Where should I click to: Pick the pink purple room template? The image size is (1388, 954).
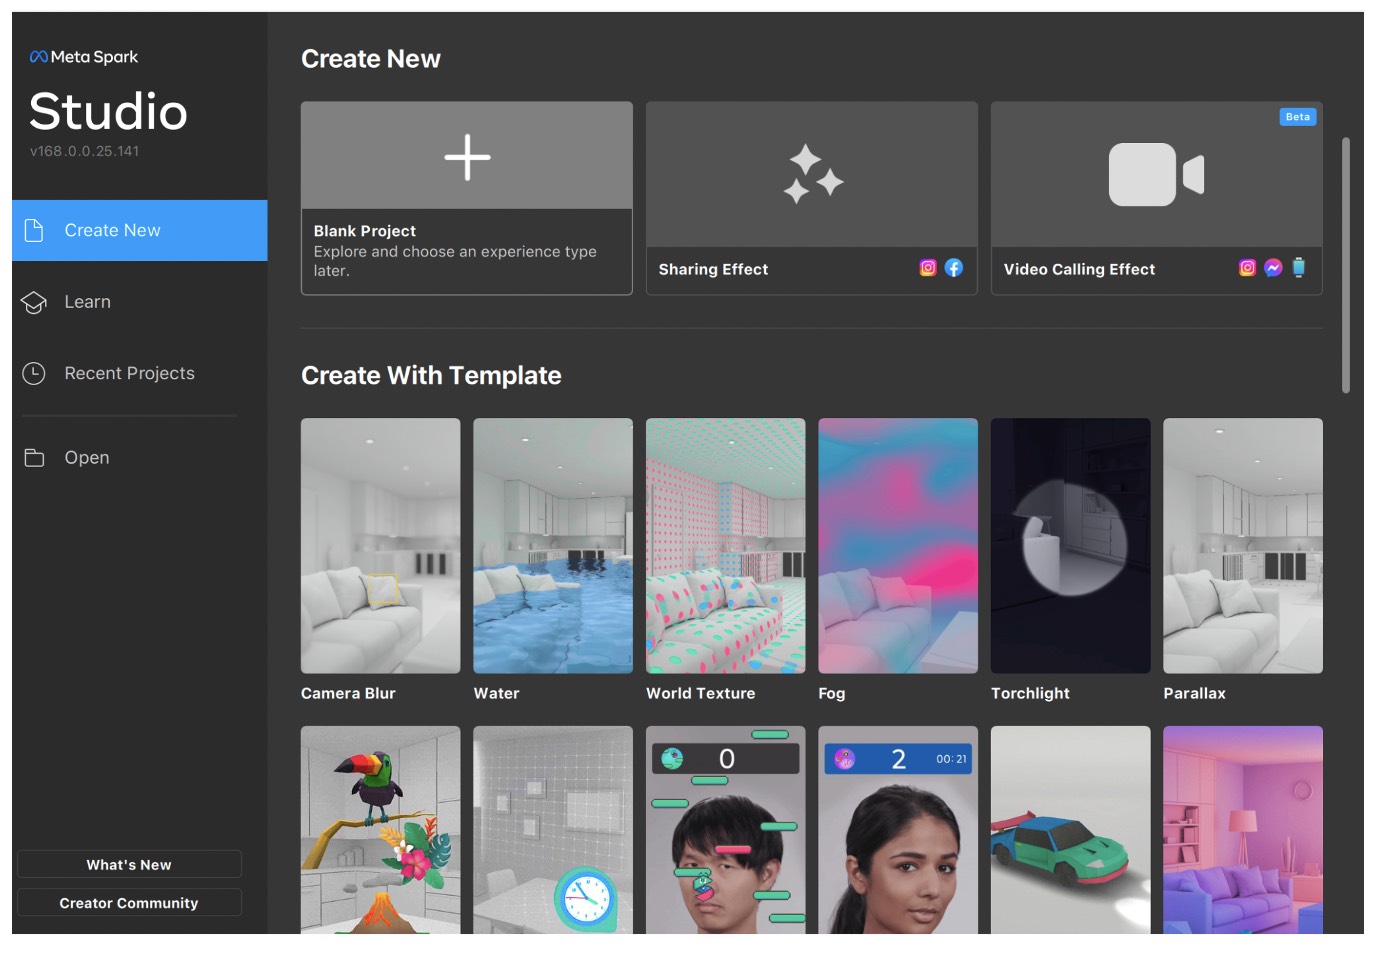[1243, 830]
